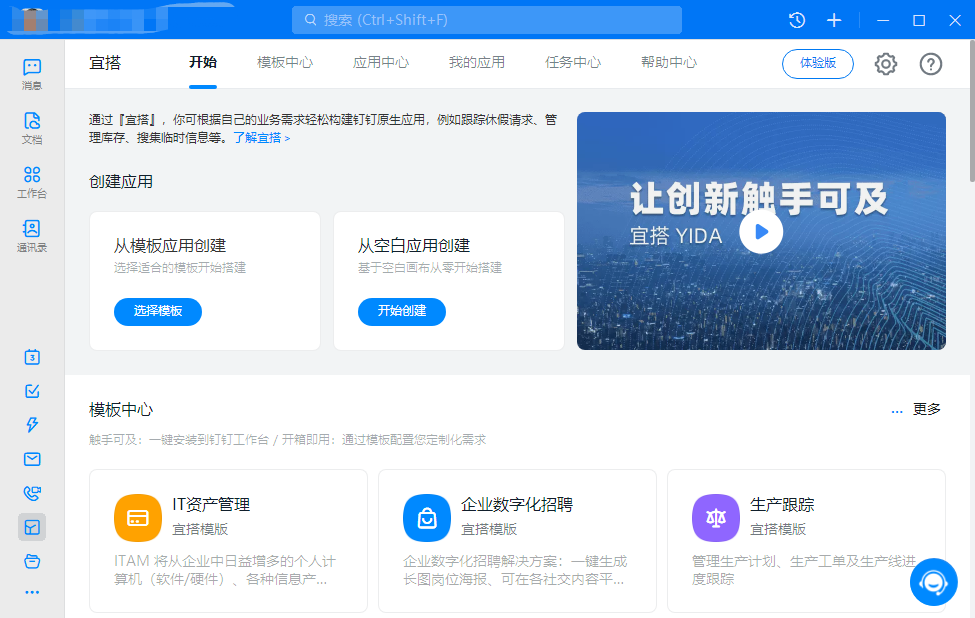Open the phone call icon in sidebar
975x618 pixels.
[x=32, y=493]
